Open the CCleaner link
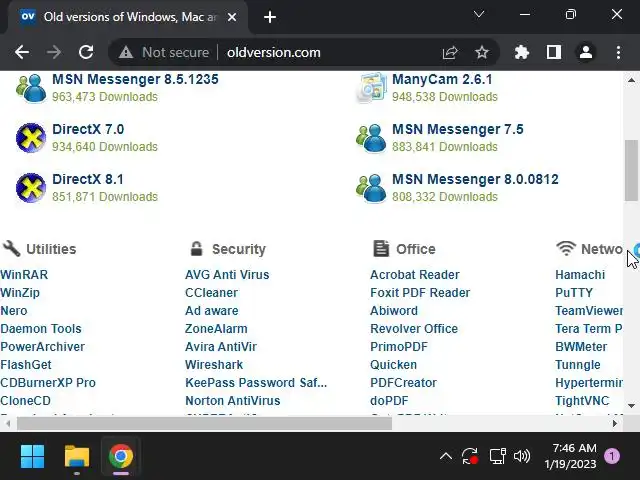Screen dimensions: 640x480 click(x=211, y=293)
